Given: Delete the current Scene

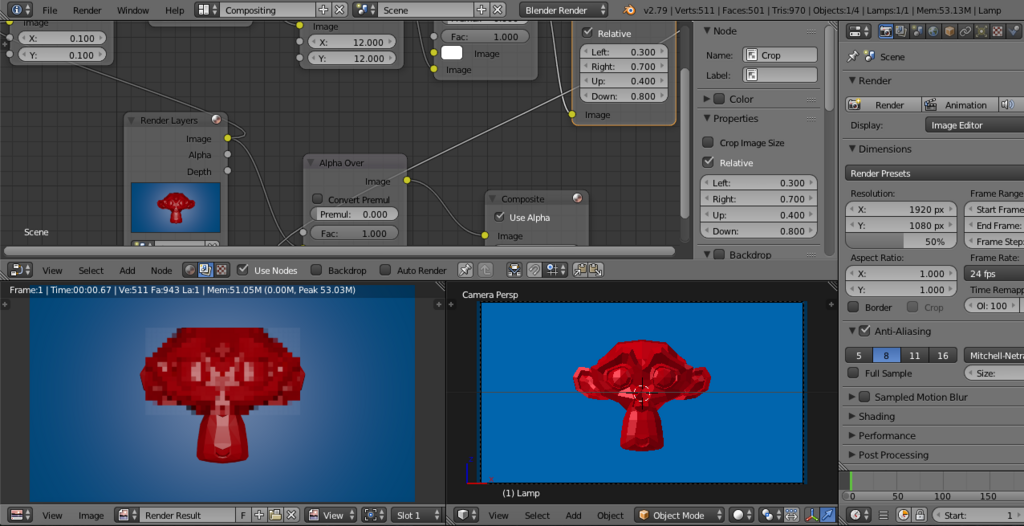Looking at the screenshot, I should point(498,10).
